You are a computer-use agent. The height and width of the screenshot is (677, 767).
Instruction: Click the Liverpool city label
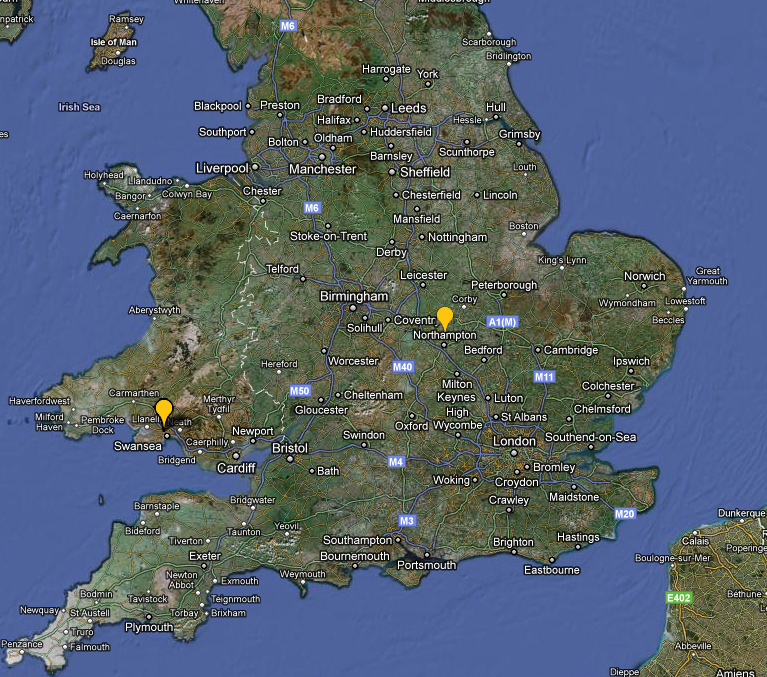click(x=222, y=168)
